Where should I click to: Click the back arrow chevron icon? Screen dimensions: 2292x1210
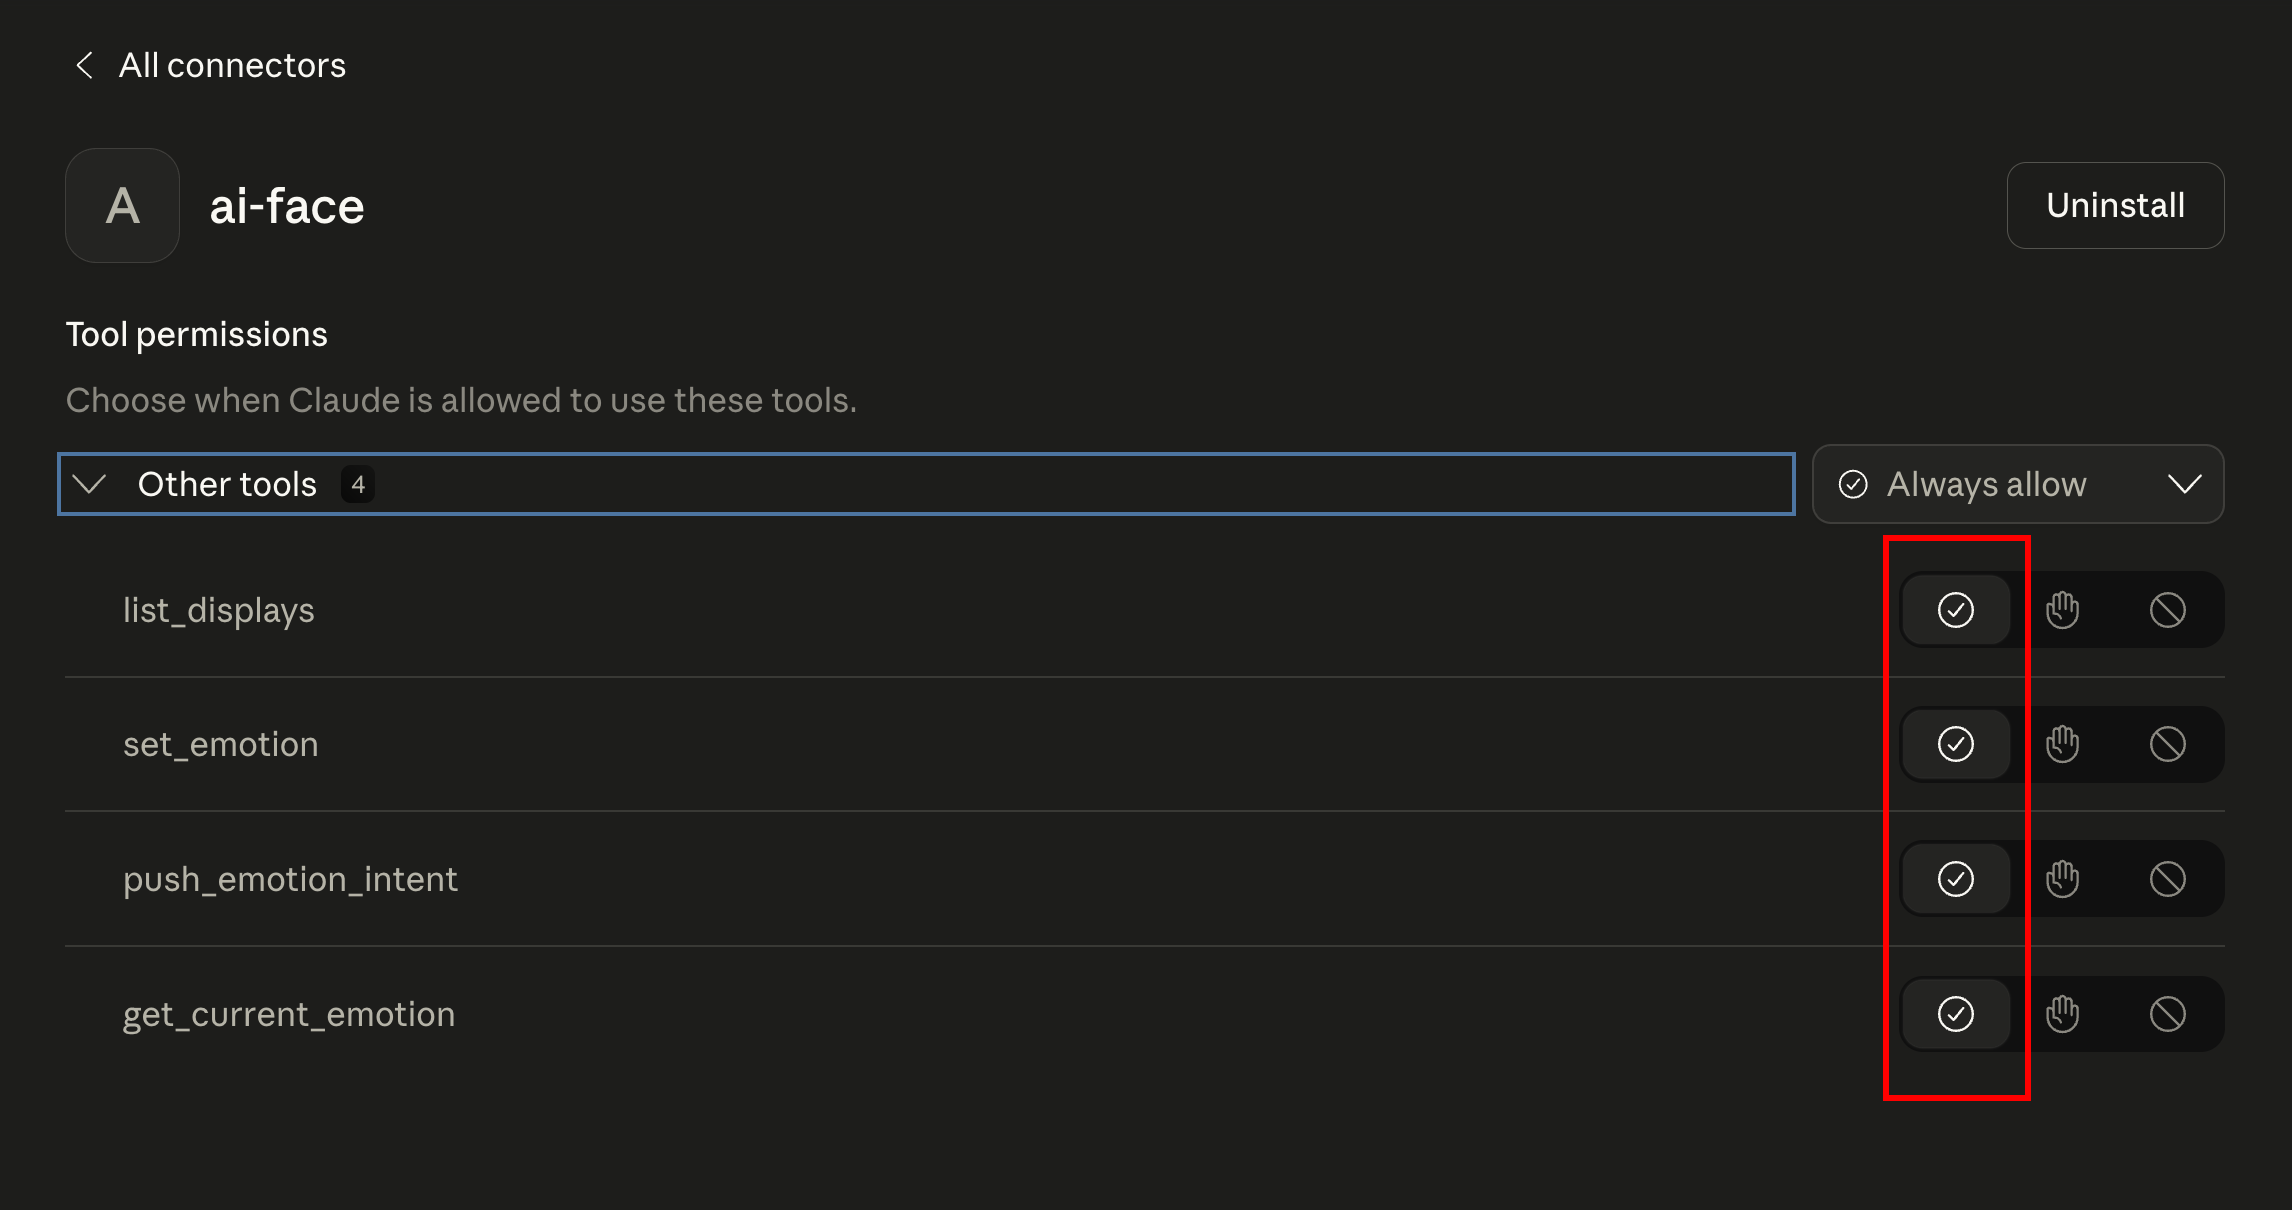pos(85,66)
